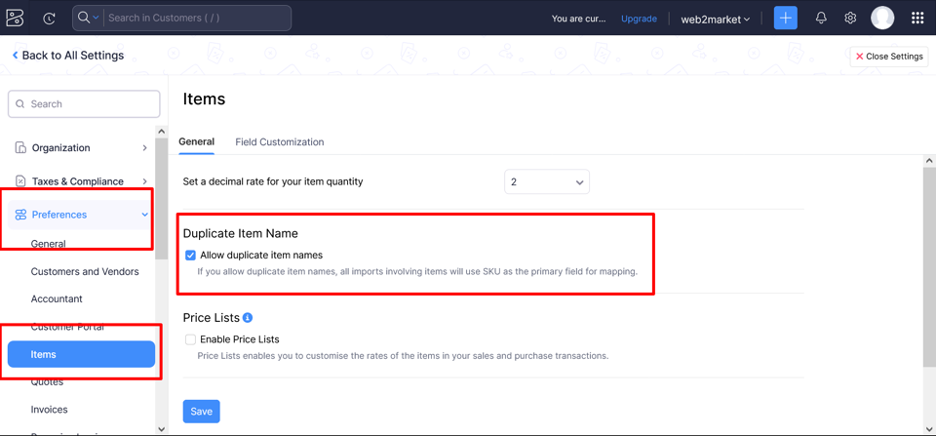The width and height of the screenshot is (936, 436).
Task: Uncheck Allow duplicate item names
Action: pyautogui.click(x=191, y=255)
